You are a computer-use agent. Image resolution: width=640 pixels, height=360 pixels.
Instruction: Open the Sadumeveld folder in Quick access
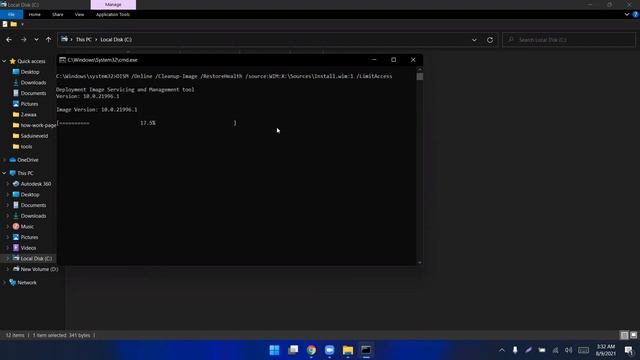[x=34, y=136]
